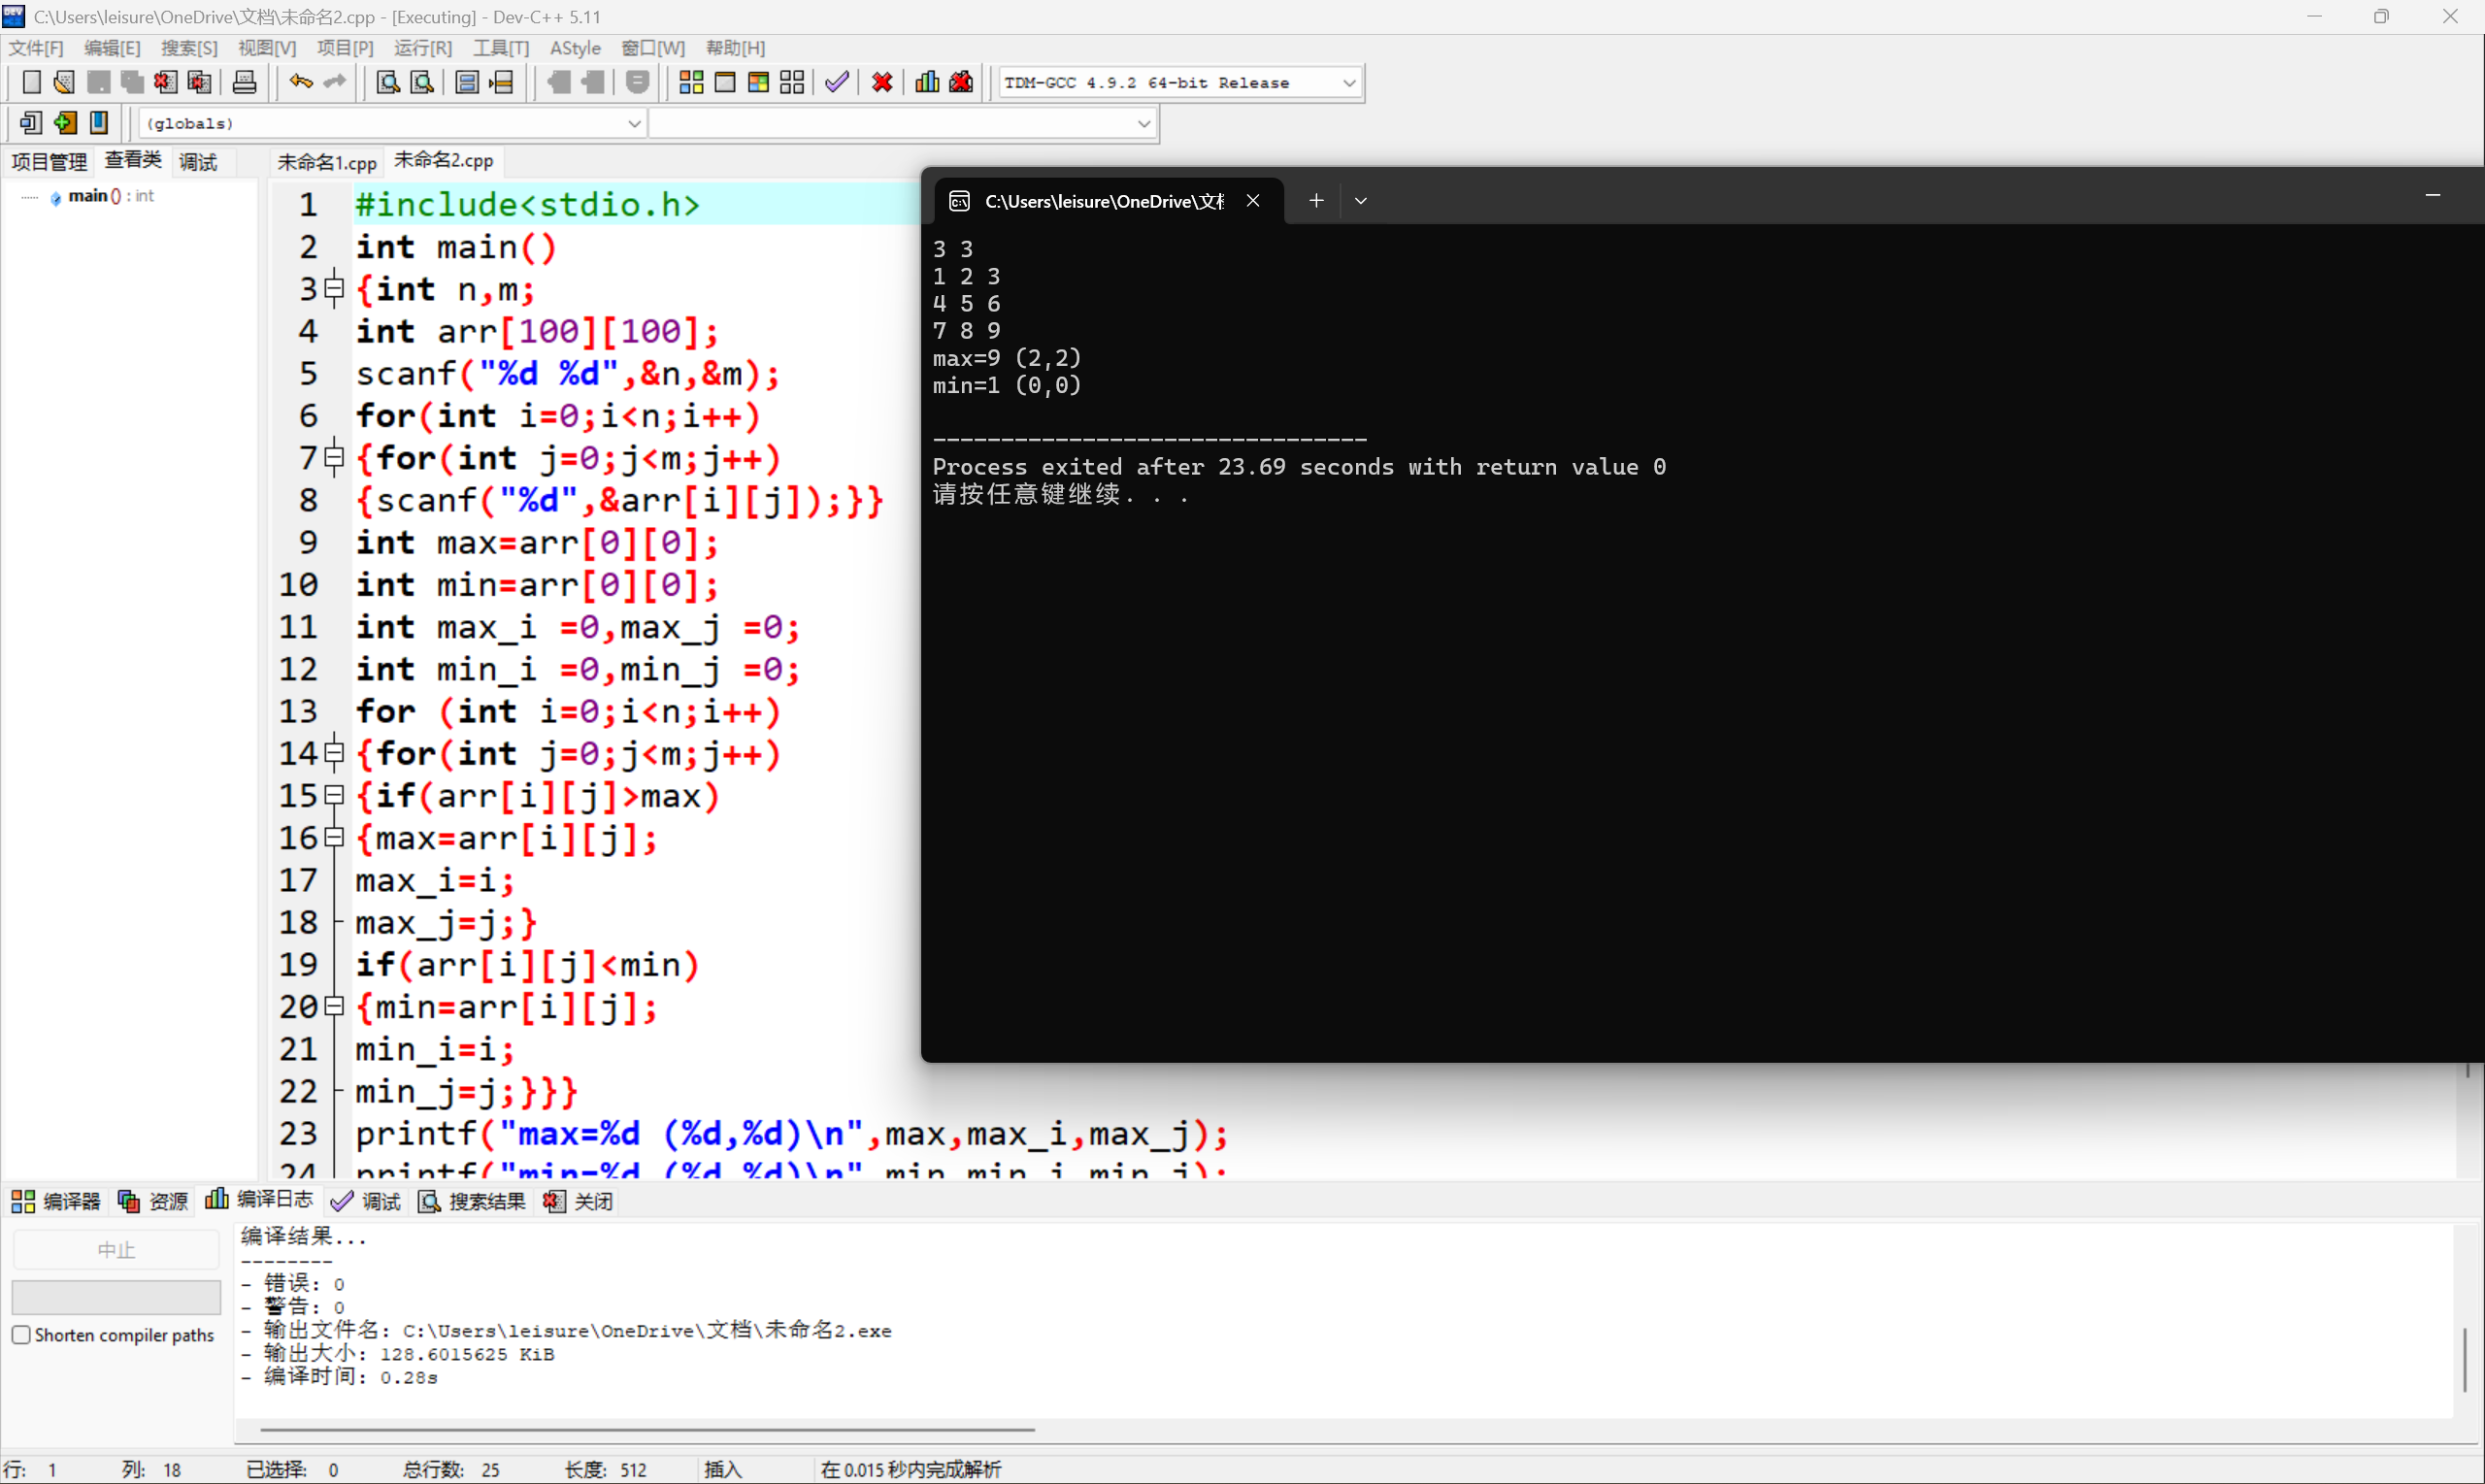Enable the Shorten compiler paths checkbox
The image size is (2485, 1484).
[21, 1334]
